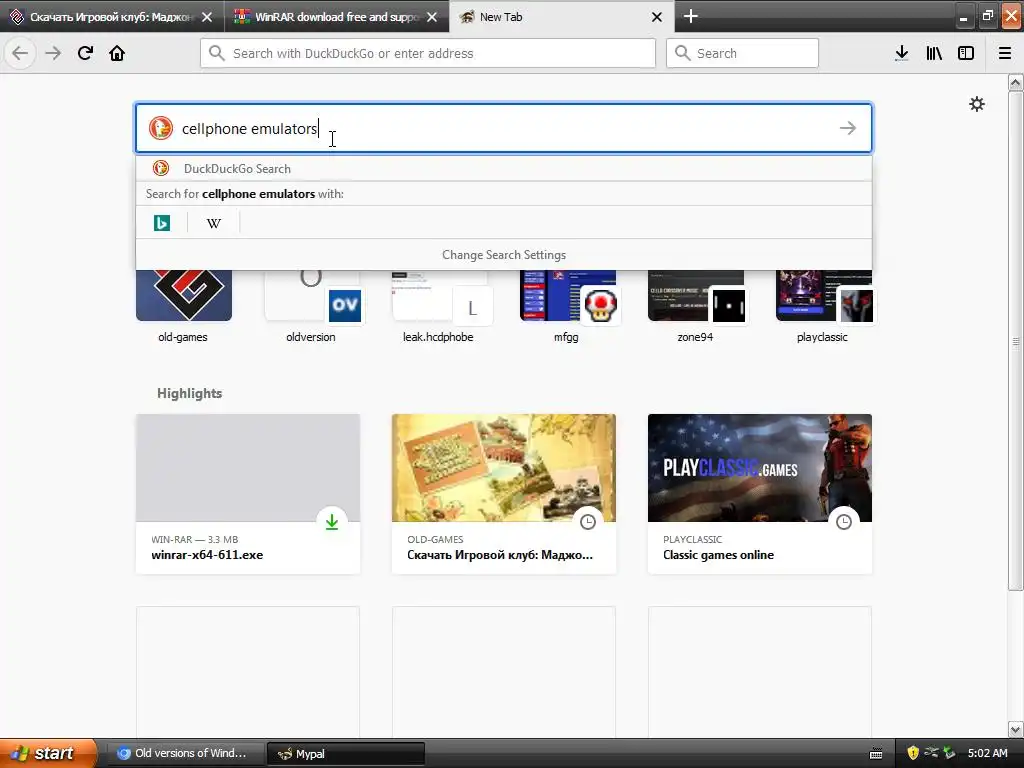Click the keyboard tray icon
1024x768 pixels.
tap(876, 754)
